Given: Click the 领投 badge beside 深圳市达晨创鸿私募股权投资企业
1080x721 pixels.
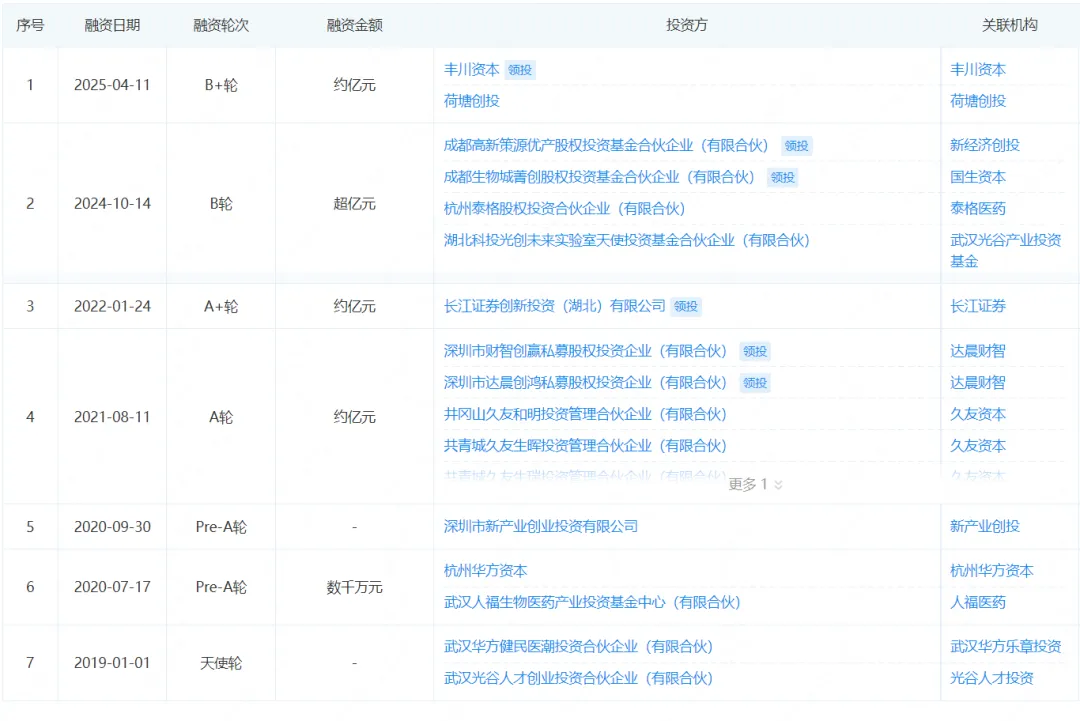Looking at the screenshot, I should click(755, 383).
